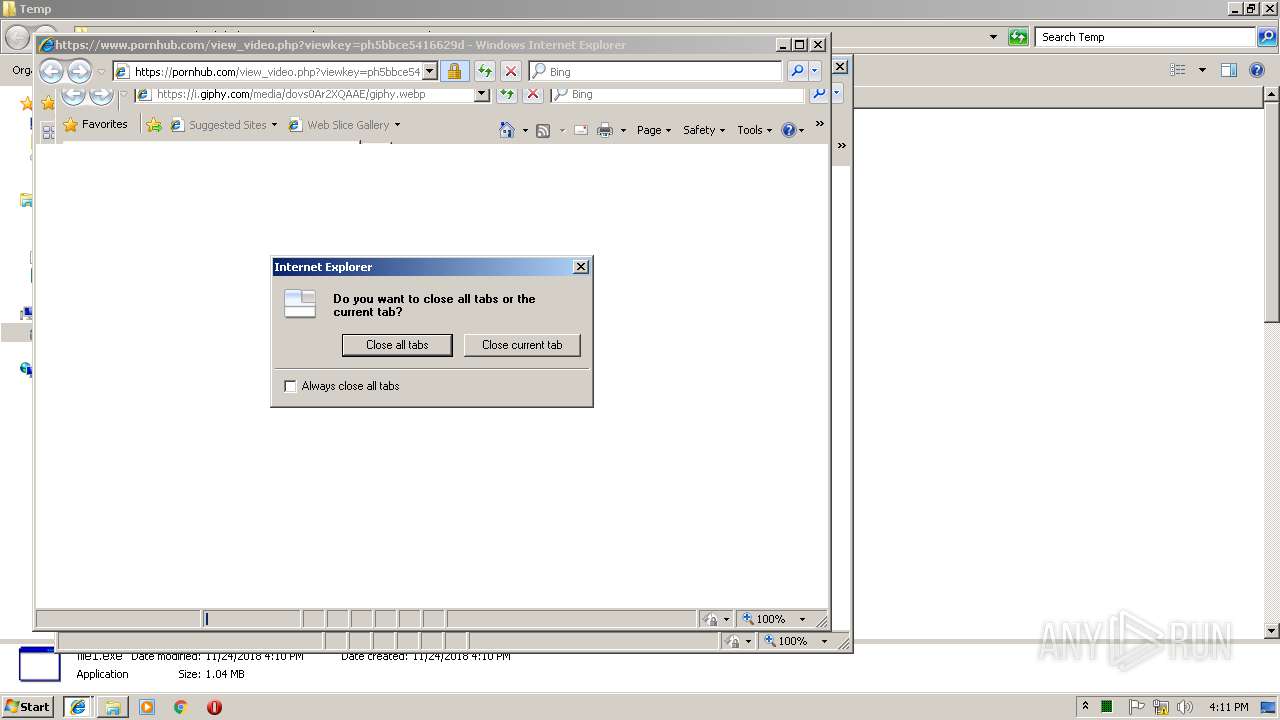Viewport: 1280px width, 720px height.
Task: Change the view using Explorer view icon
Action: (x=1178, y=70)
